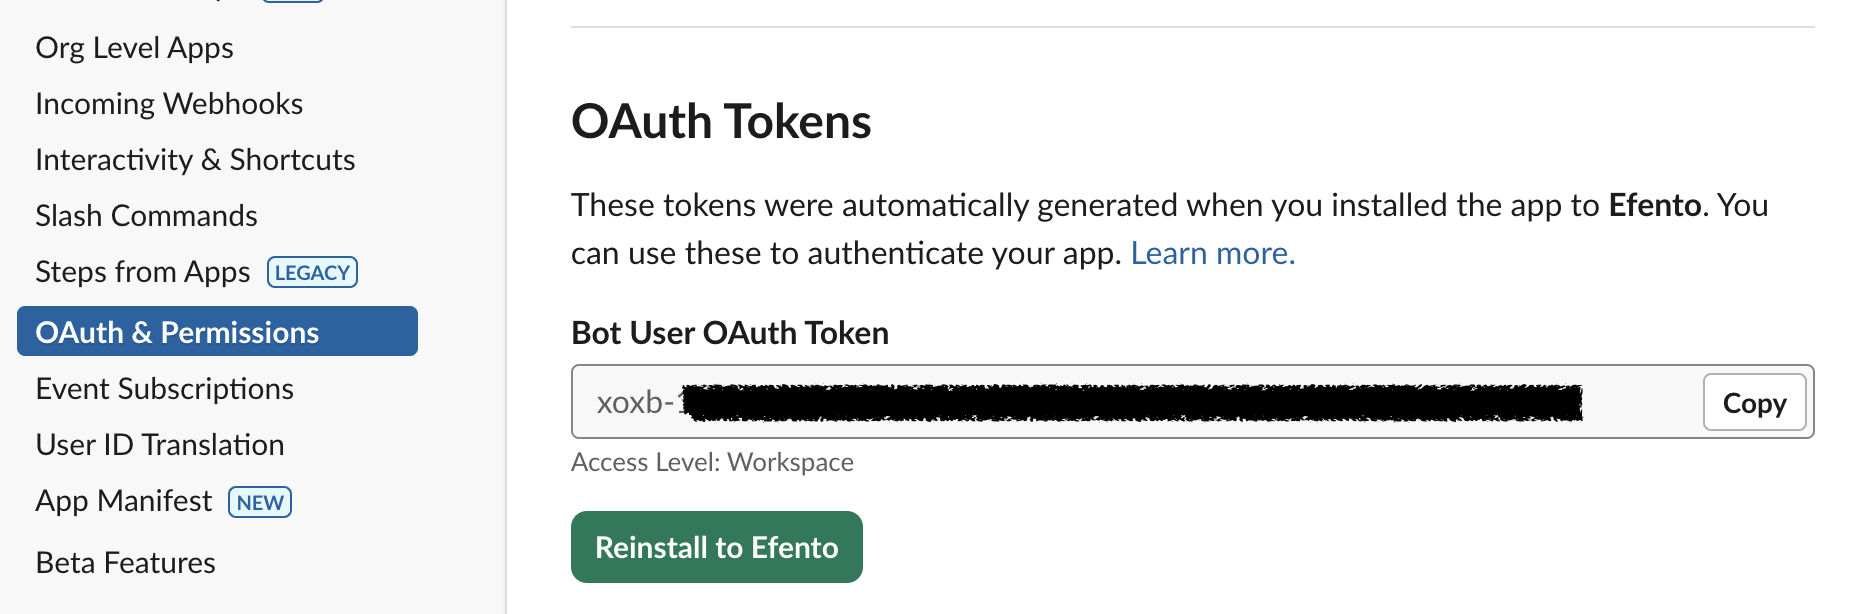Click the Bot User OAuth Token label
The image size is (1870, 614).
[730, 333]
